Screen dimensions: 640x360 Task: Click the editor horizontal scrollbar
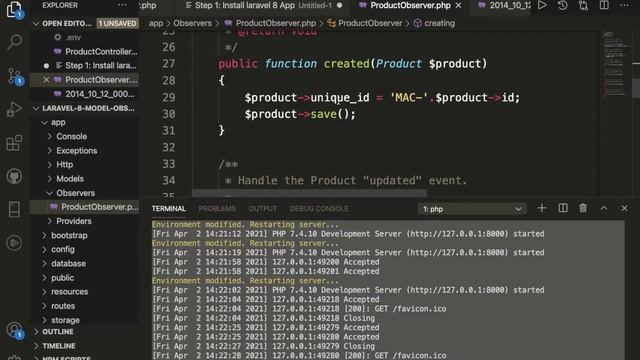point(309,193)
